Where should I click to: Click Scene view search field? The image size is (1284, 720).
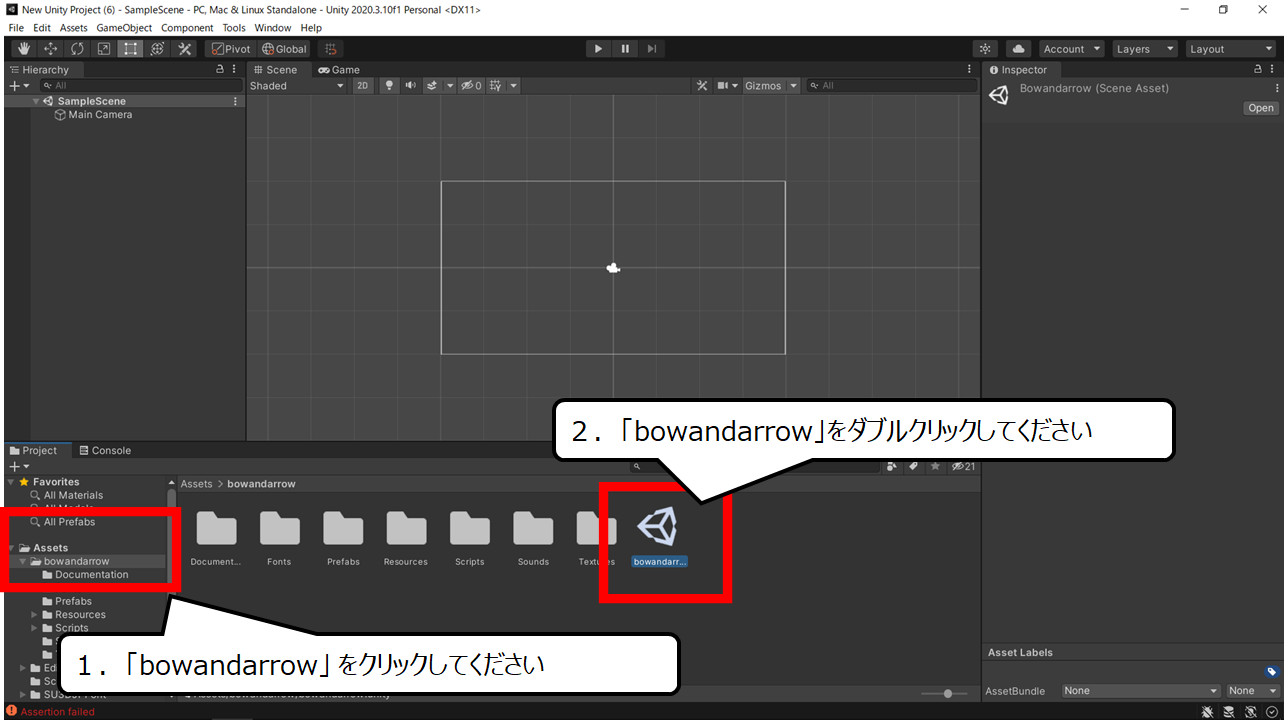click(893, 86)
